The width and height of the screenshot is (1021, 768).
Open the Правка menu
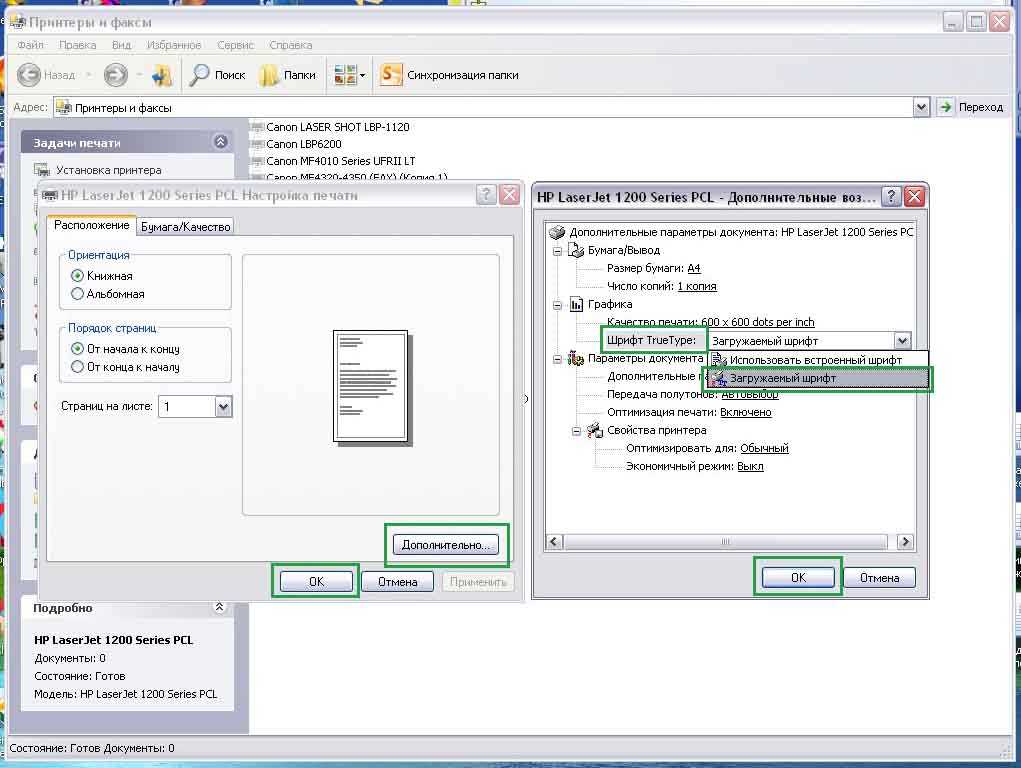77,45
